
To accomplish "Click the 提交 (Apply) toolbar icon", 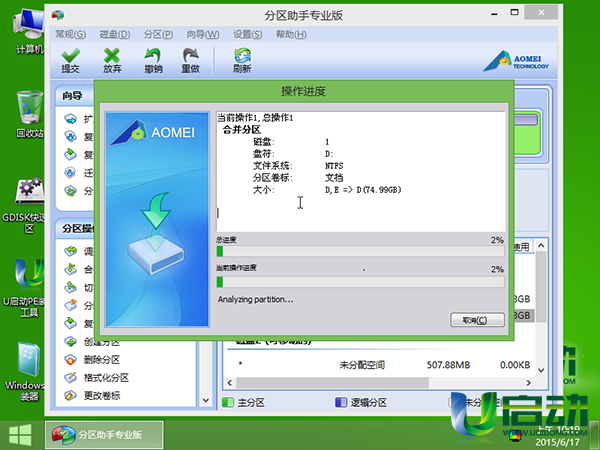I will [x=71, y=60].
